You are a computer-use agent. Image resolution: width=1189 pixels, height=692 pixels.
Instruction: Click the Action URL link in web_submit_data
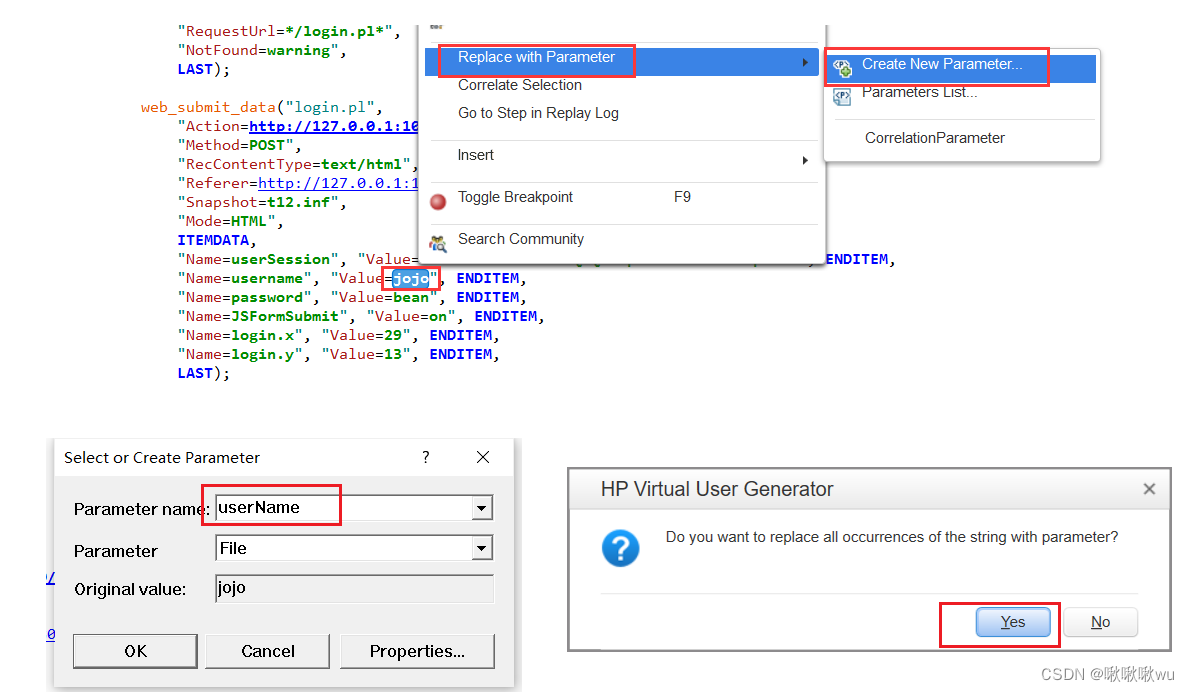point(334,127)
